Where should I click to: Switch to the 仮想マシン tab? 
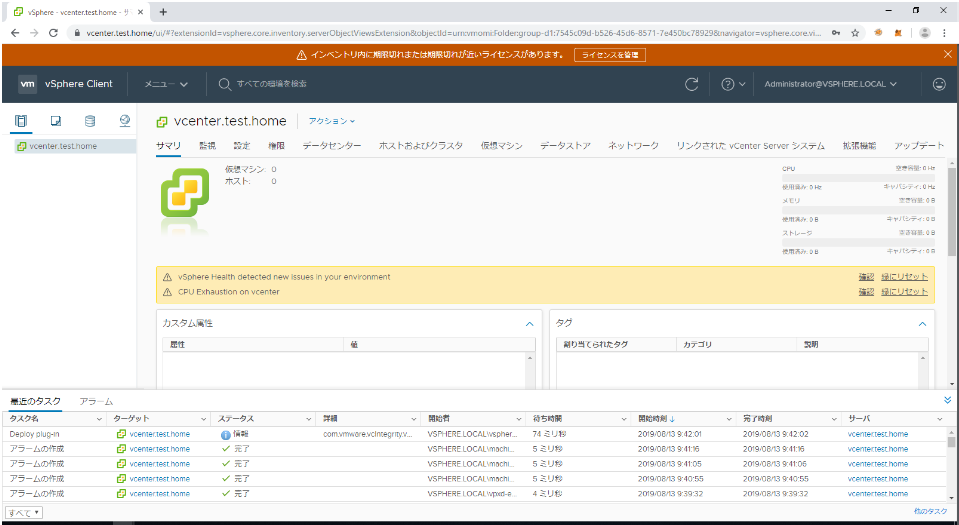pyautogui.click(x=502, y=146)
